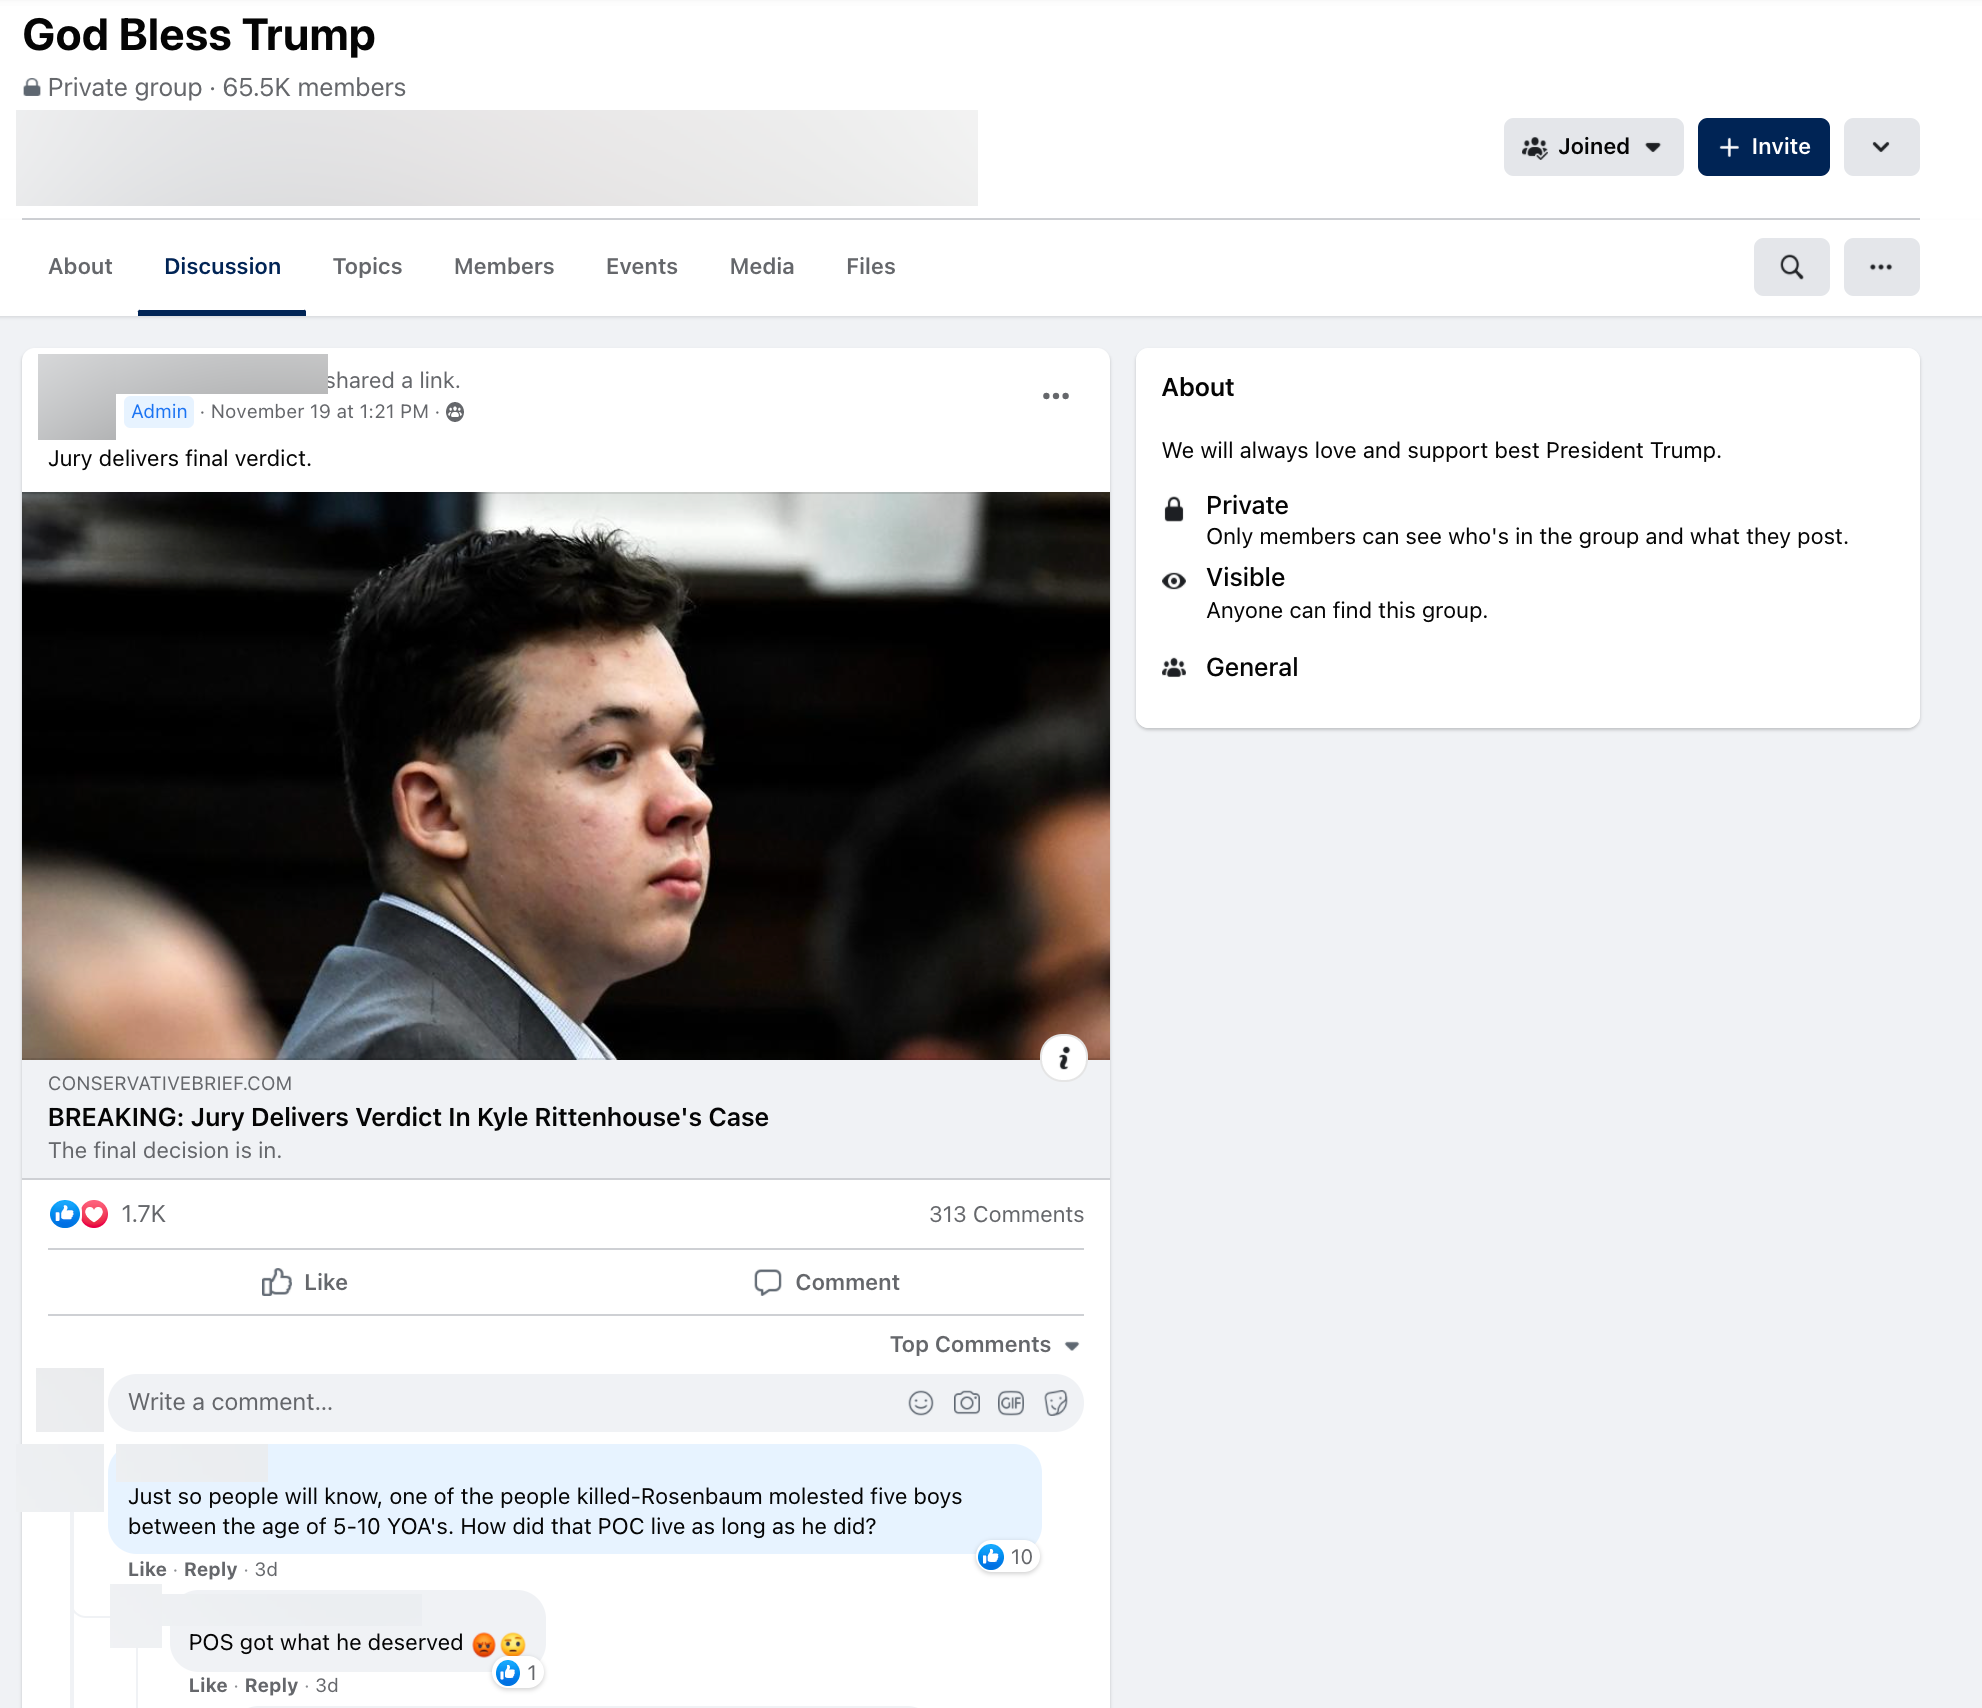The width and height of the screenshot is (1982, 1708).
Task: Expand the group actions chevron near Invite
Action: [x=1881, y=146]
